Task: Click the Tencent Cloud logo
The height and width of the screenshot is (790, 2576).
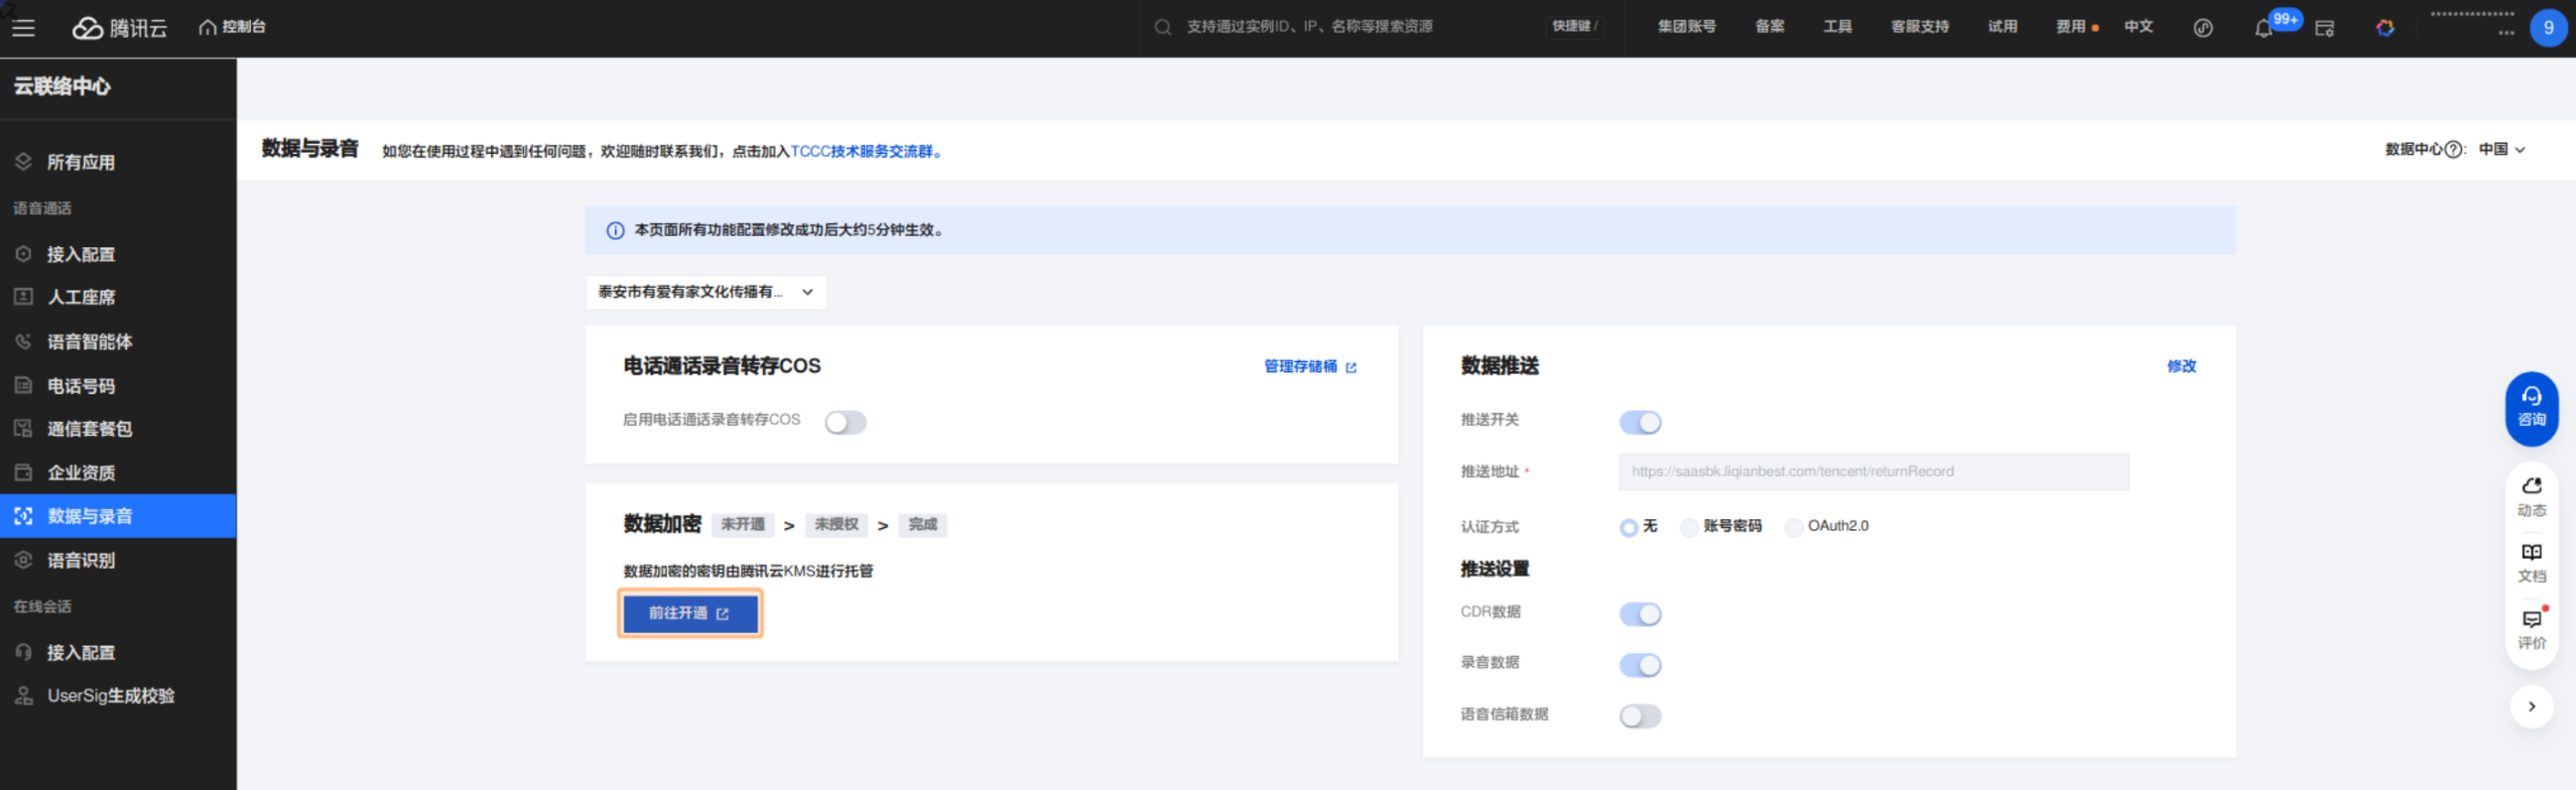Action: (120, 28)
